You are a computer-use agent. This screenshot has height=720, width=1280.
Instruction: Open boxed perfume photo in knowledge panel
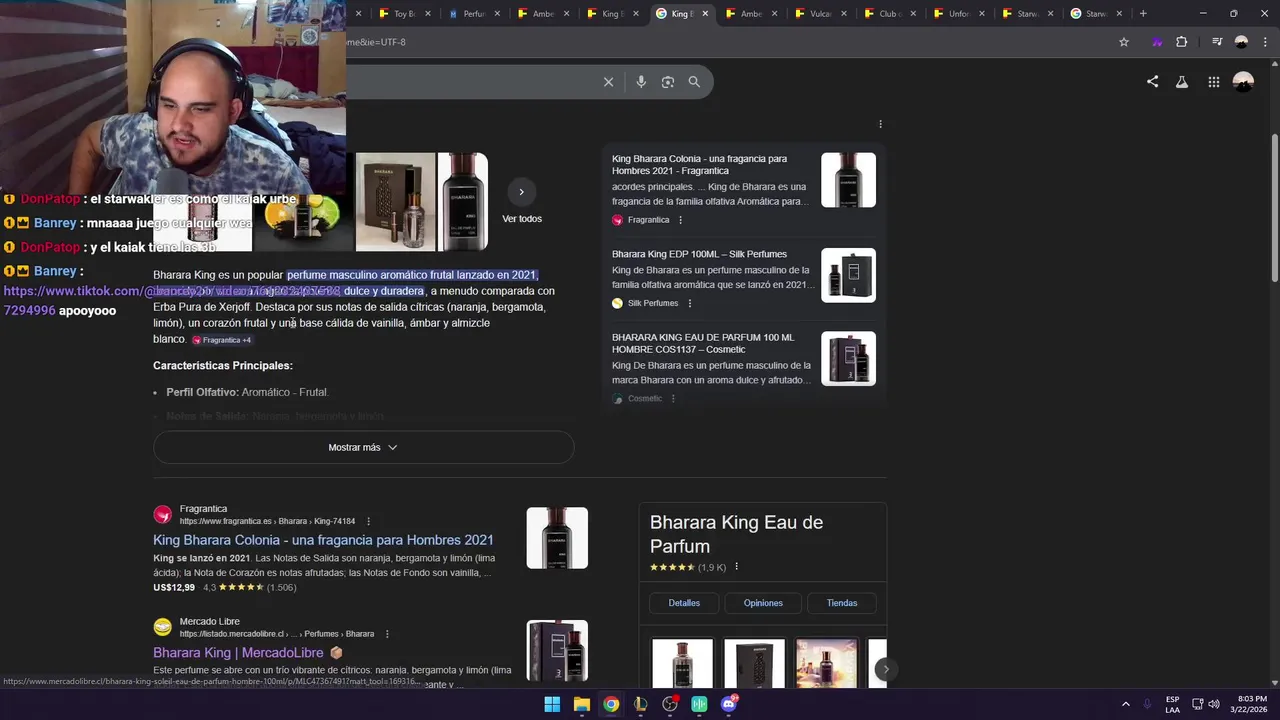point(754,663)
